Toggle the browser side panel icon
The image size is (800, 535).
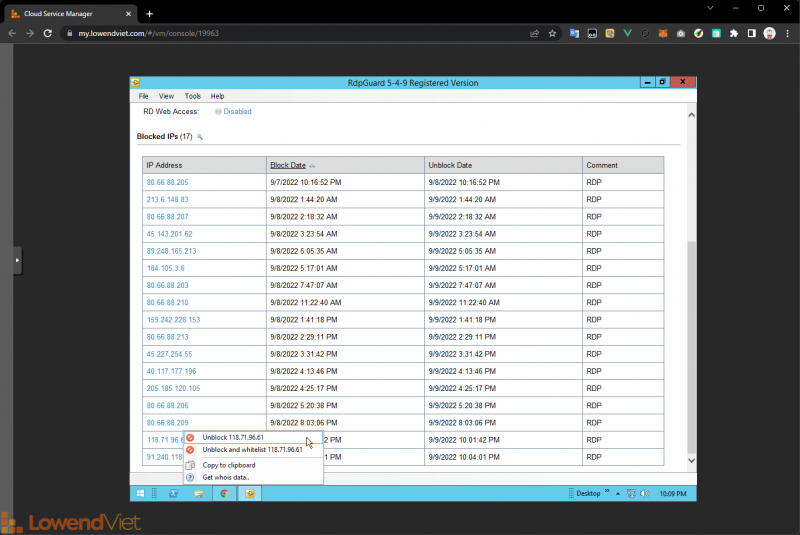point(752,33)
